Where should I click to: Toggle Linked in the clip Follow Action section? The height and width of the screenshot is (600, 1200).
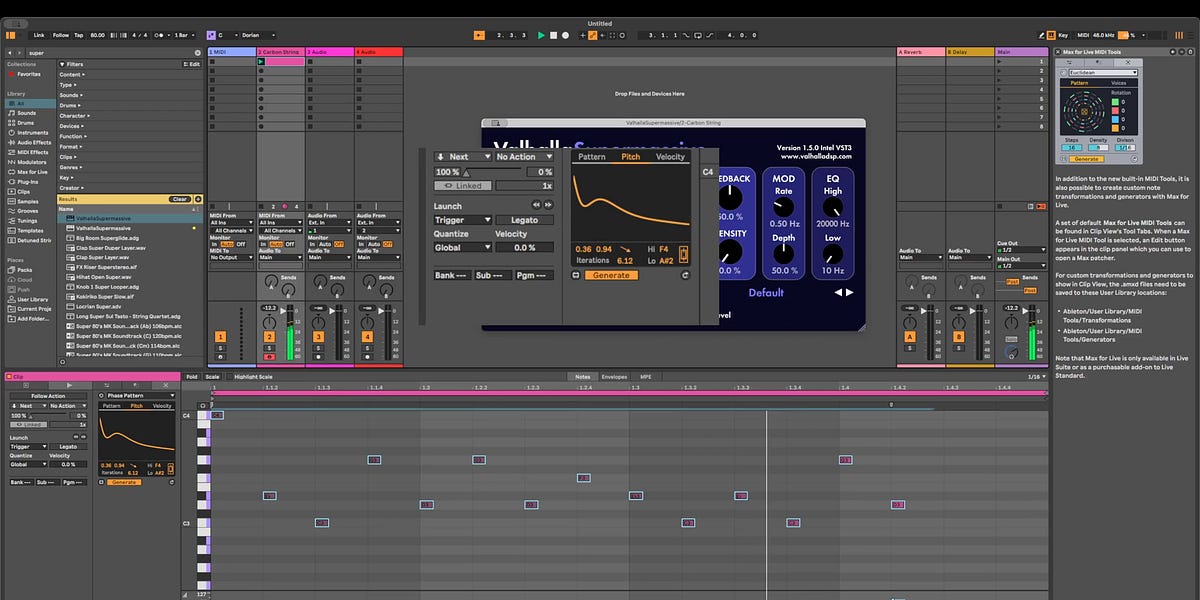pyautogui.click(x=27, y=424)
